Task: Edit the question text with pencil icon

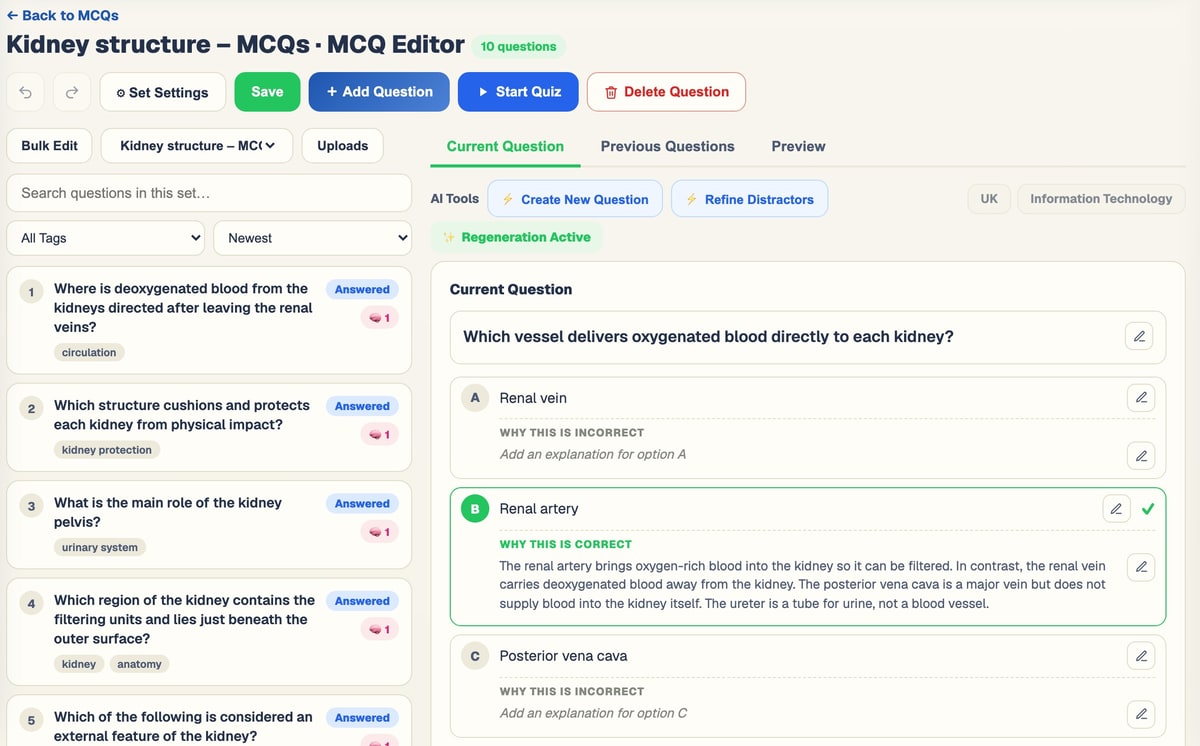Action: tap(1139, 336)
